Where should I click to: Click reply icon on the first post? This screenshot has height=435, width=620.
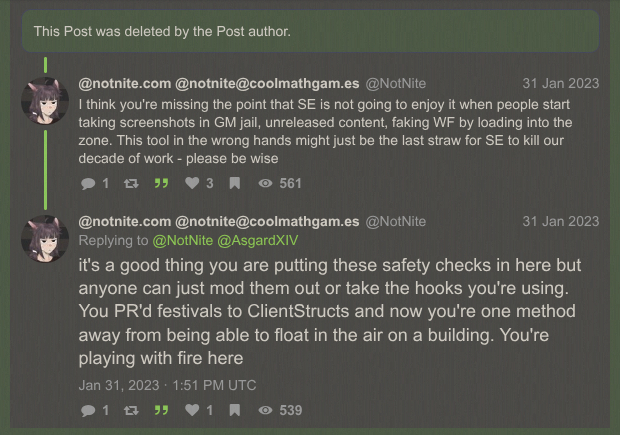coord(87,183)
